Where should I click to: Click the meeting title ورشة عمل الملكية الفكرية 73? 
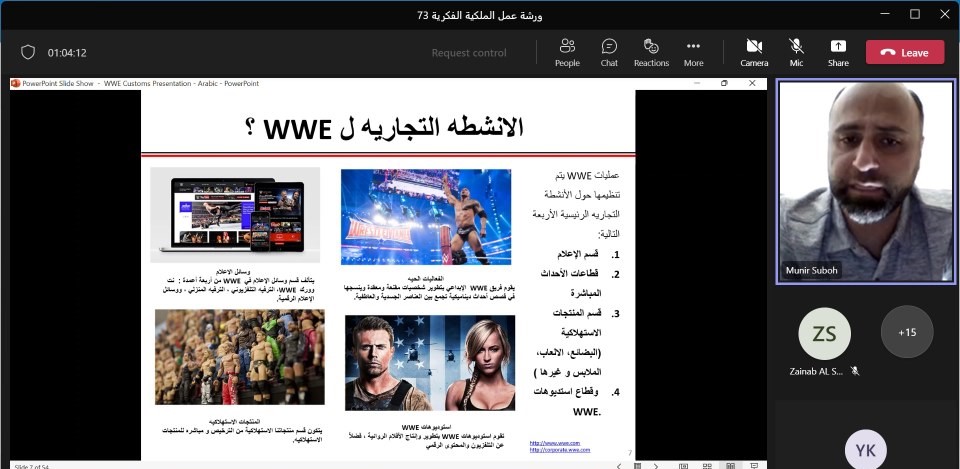point(479,15)
